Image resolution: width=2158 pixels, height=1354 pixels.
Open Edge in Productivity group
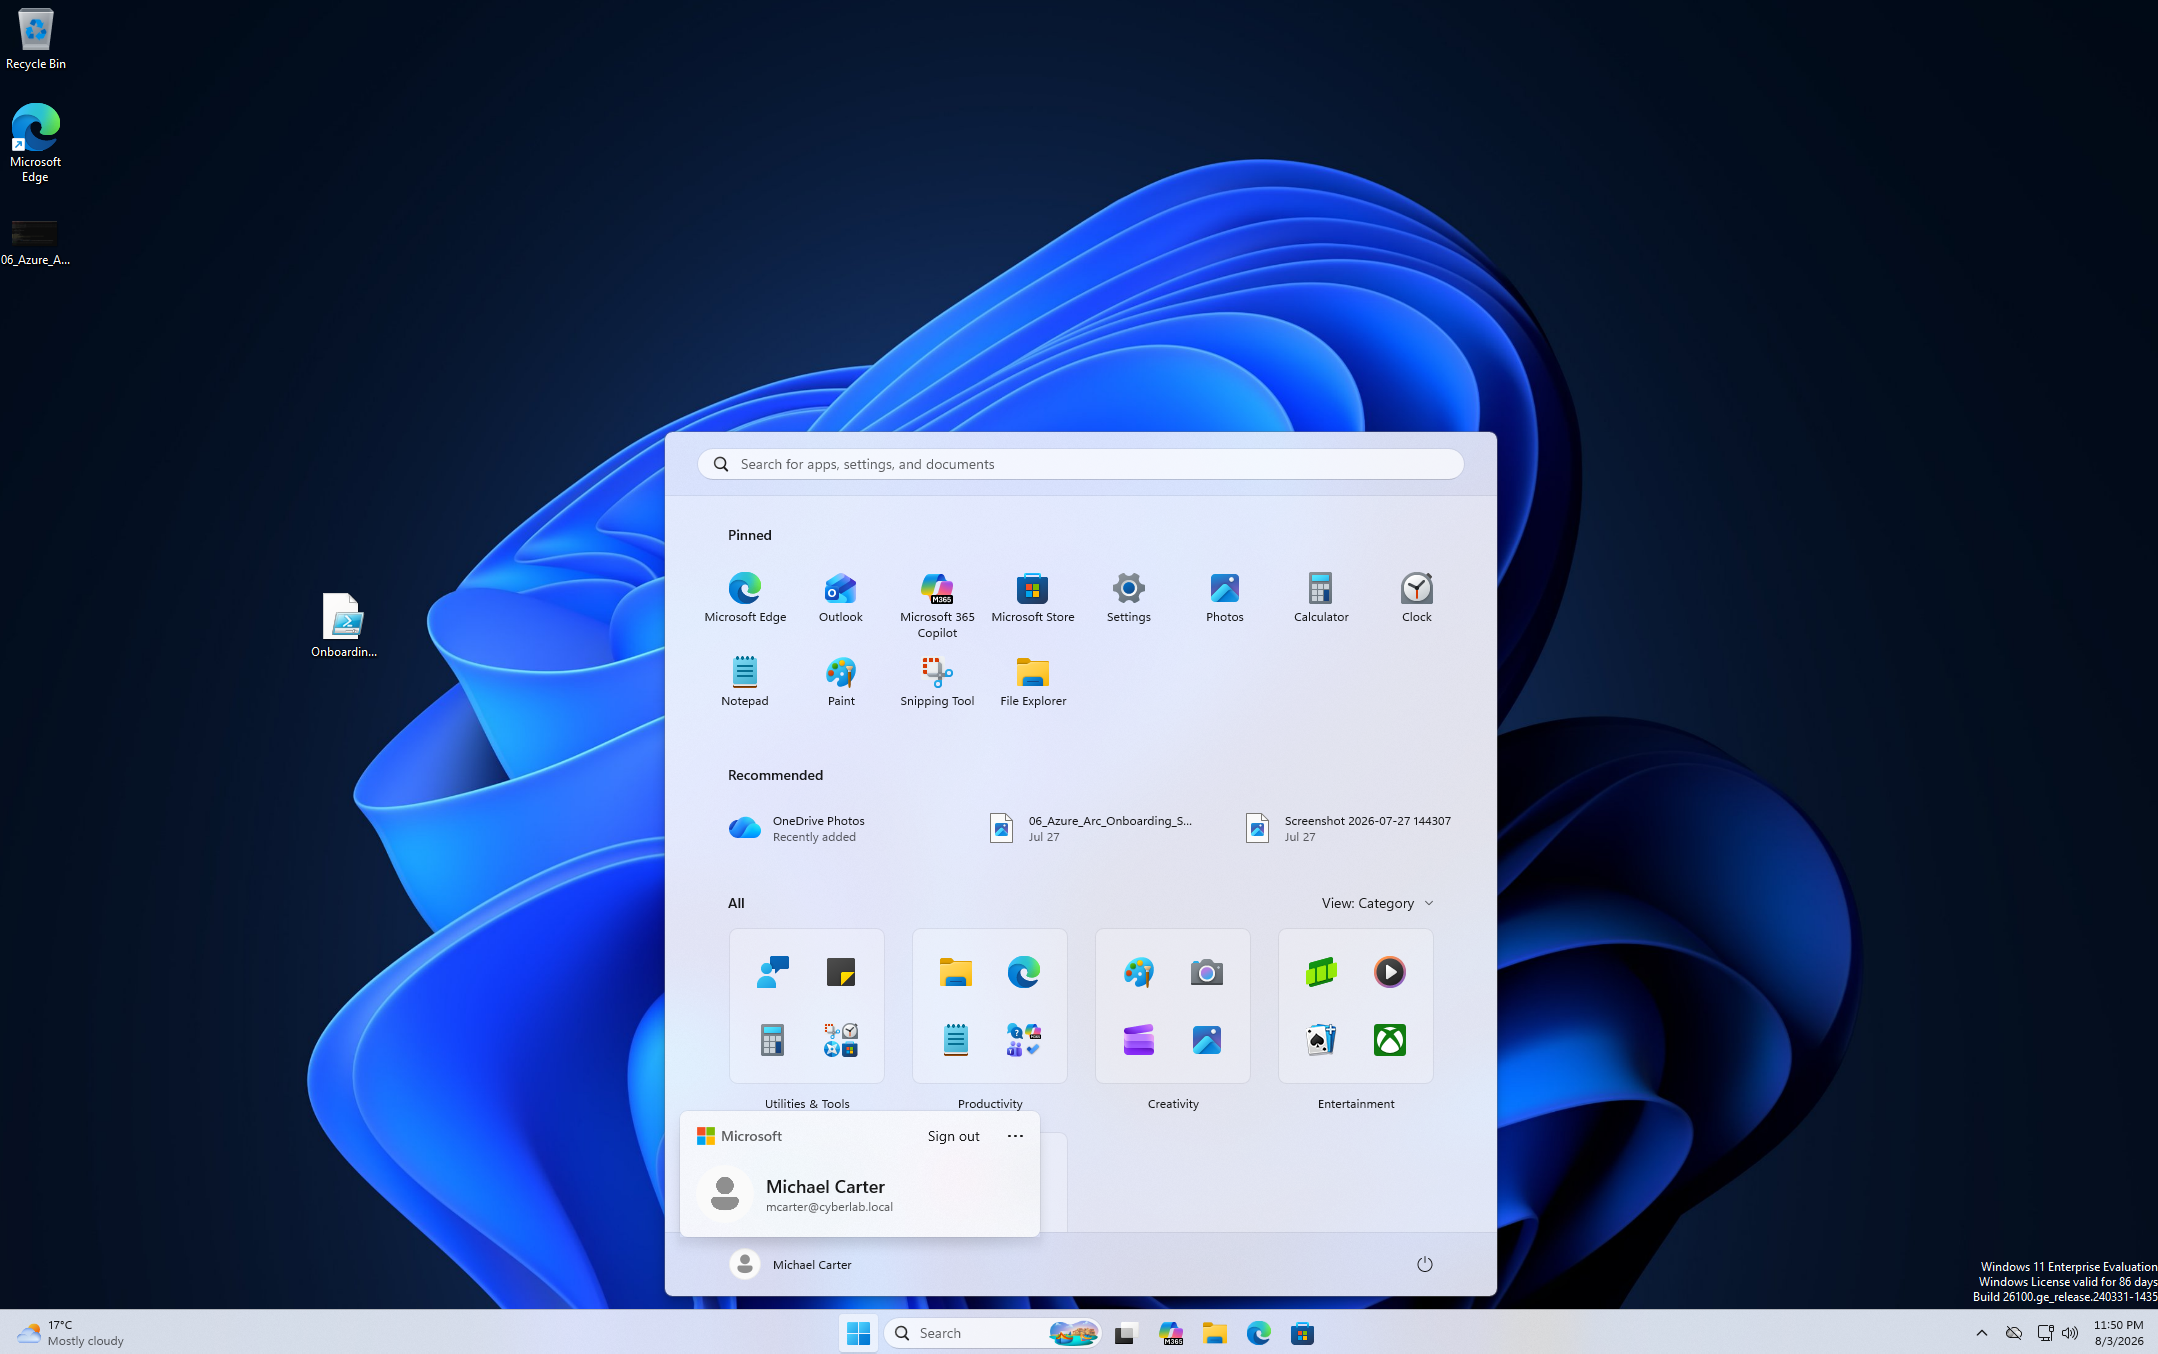(1023, 972)
